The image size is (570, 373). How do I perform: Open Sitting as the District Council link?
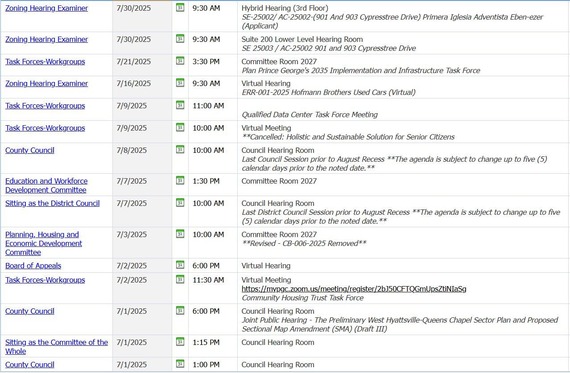tap(52, 203)
